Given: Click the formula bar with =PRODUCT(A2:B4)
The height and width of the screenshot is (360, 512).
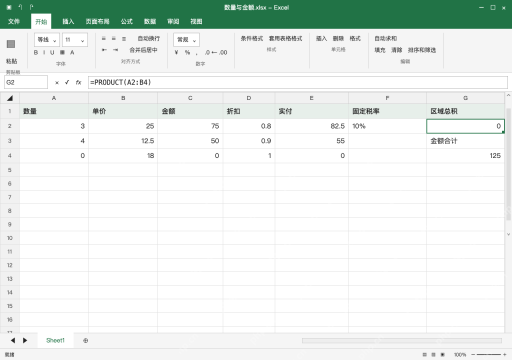Looking at the screenshot, I should coord(298,82).
